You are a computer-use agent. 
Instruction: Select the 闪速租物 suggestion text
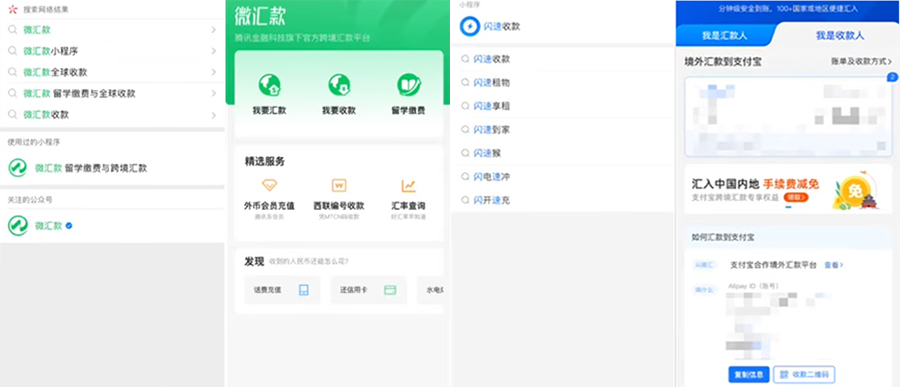(x=492, y=83)
